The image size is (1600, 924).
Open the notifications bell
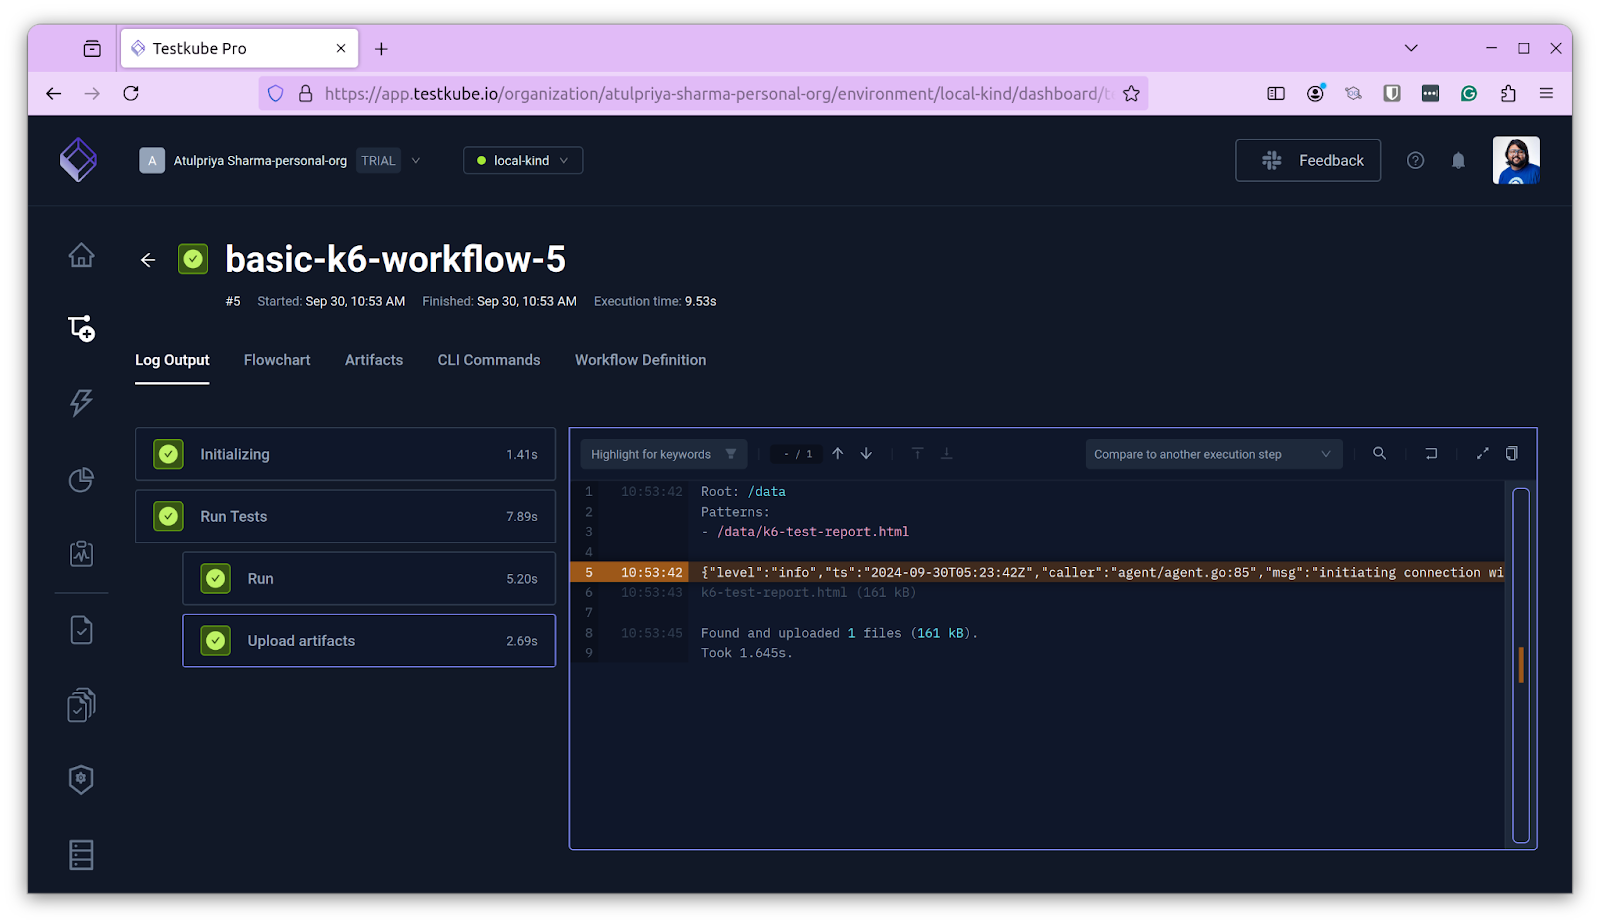point(1458,160)
